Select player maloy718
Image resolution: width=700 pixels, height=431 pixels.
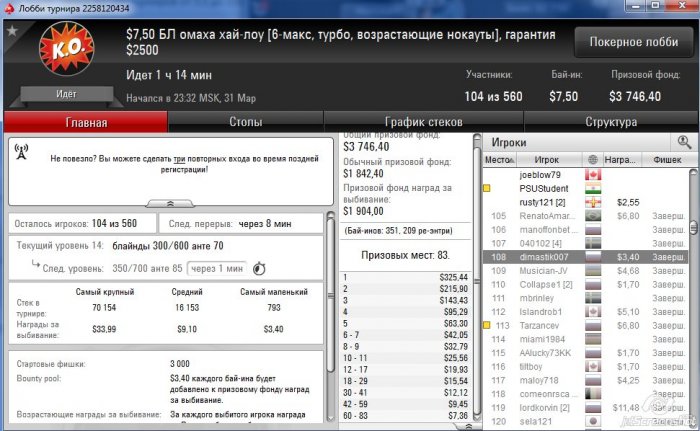tap(585, 380)
